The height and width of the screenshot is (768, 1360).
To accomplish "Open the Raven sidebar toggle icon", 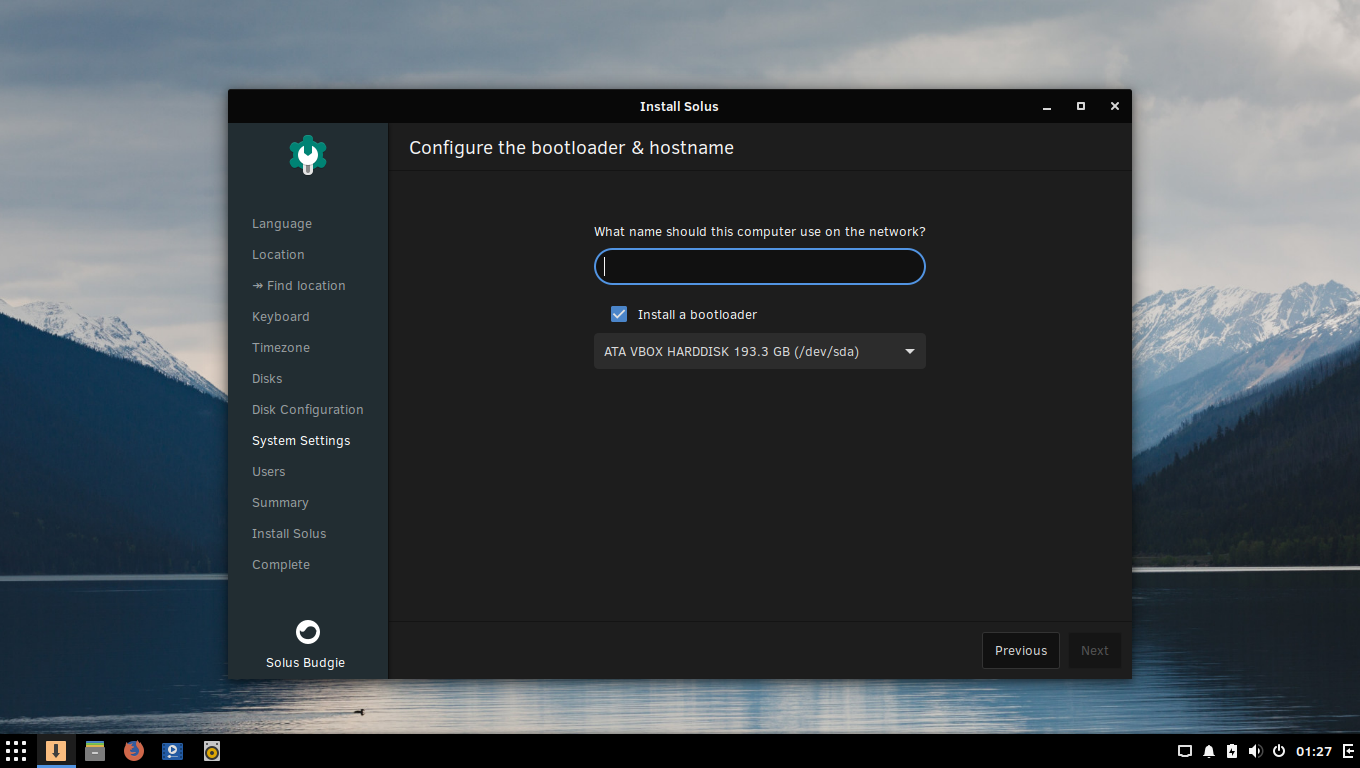I will pos(1346,751).
